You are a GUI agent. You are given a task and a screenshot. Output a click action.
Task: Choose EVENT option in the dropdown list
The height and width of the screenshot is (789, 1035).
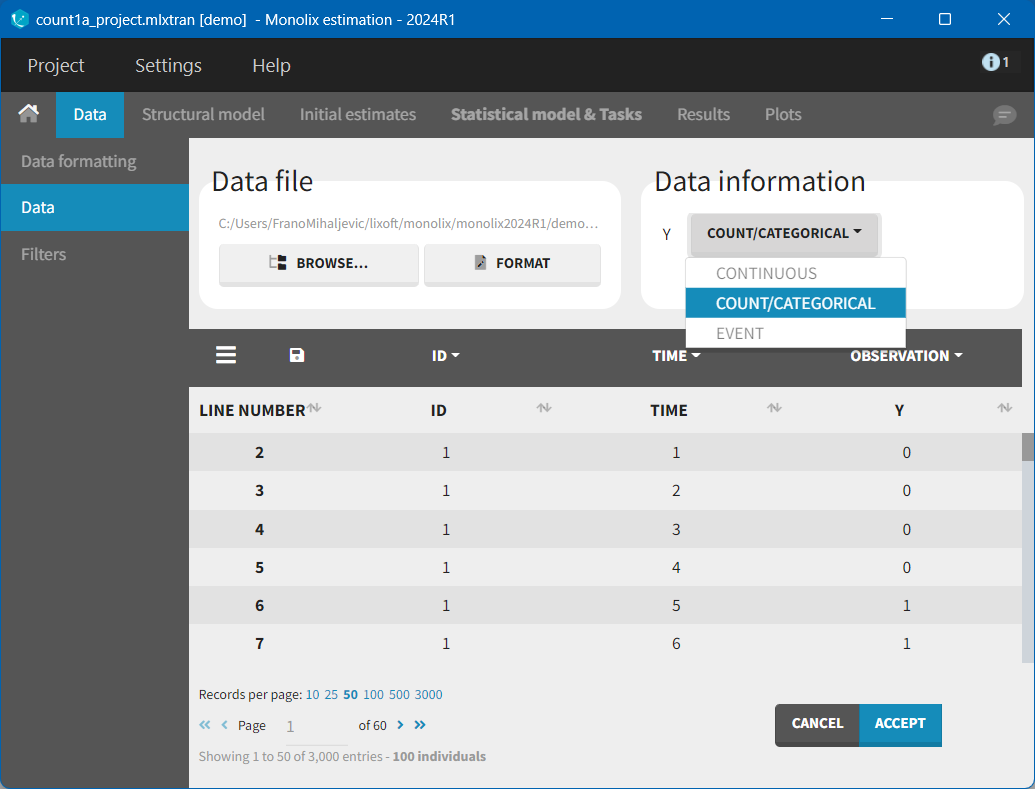[x=740, y=333]
